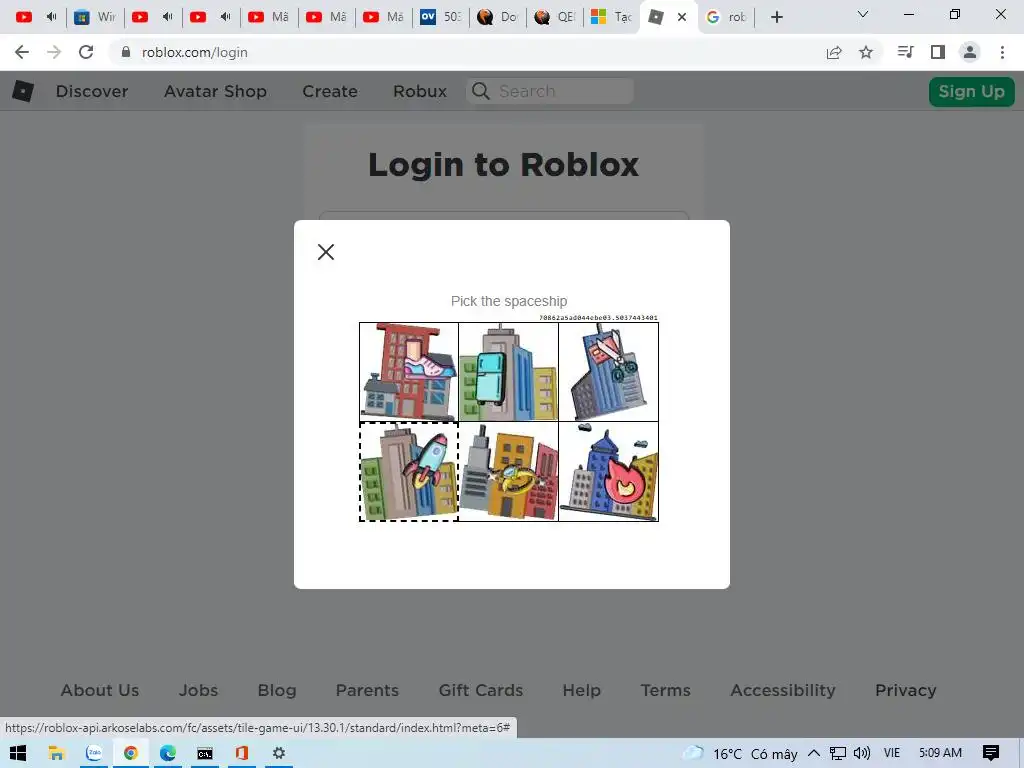Open a new browser tab
The image size is (1024, 768).
coord(776,17)
